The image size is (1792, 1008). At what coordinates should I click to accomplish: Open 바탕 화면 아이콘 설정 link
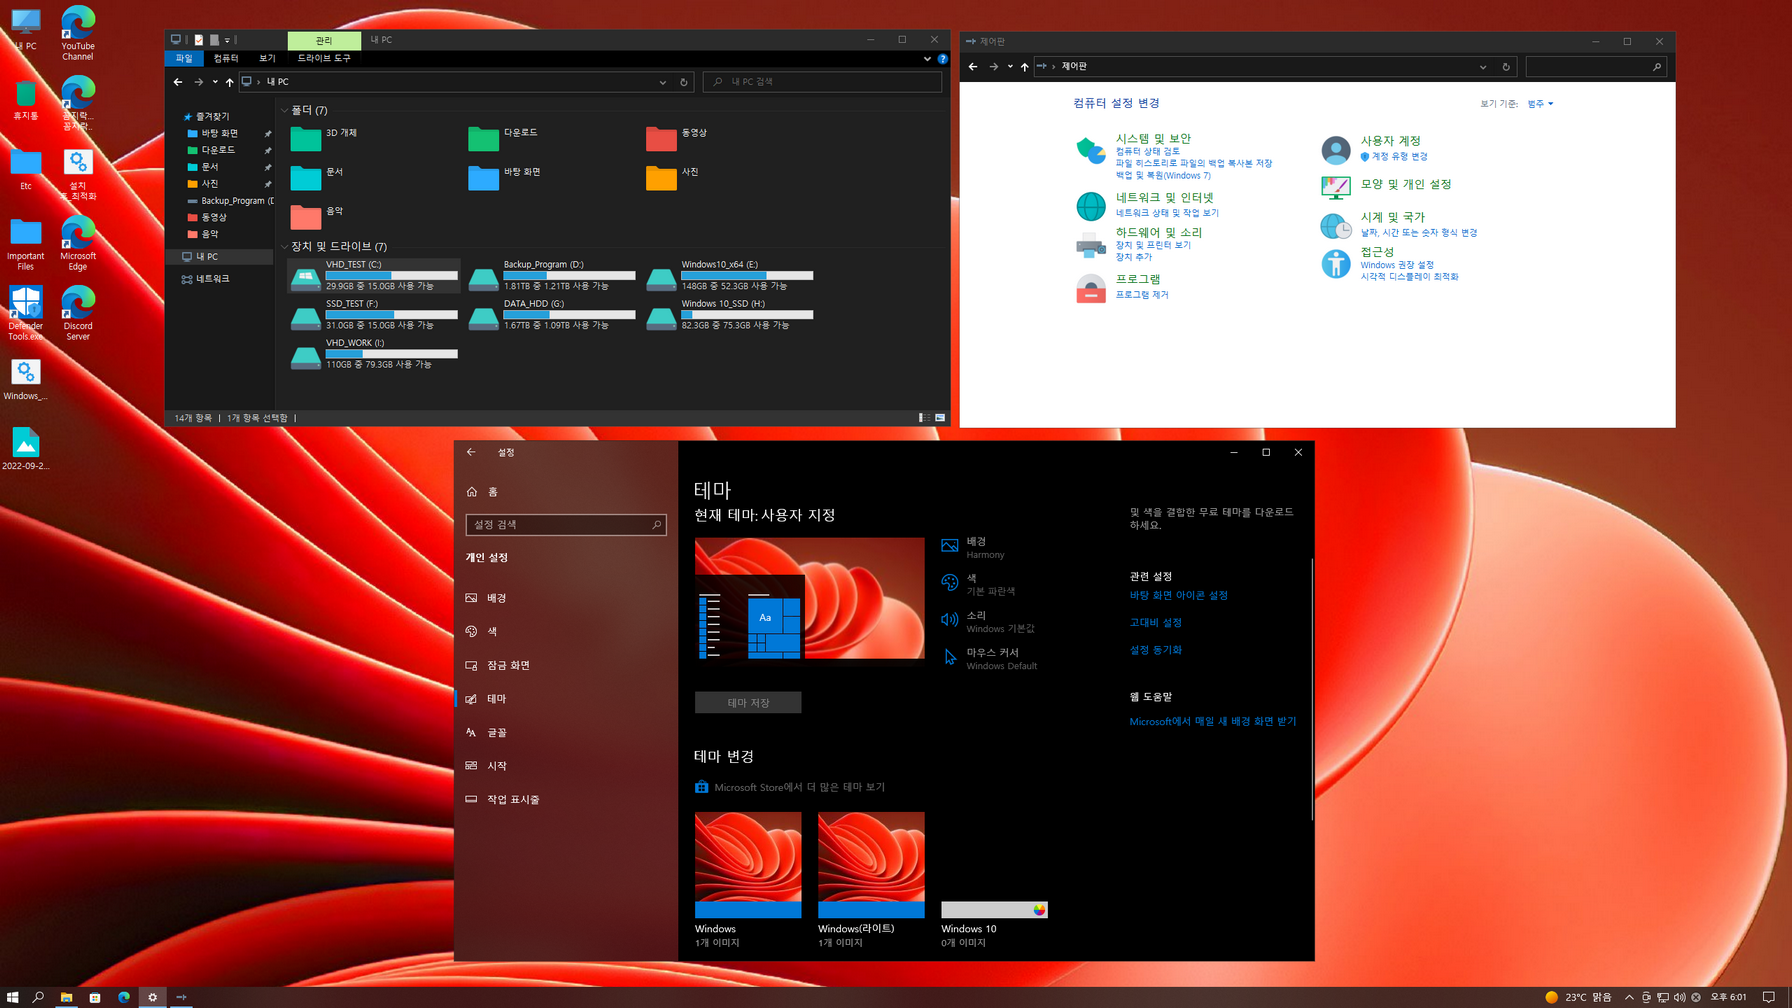[1179, 595]
